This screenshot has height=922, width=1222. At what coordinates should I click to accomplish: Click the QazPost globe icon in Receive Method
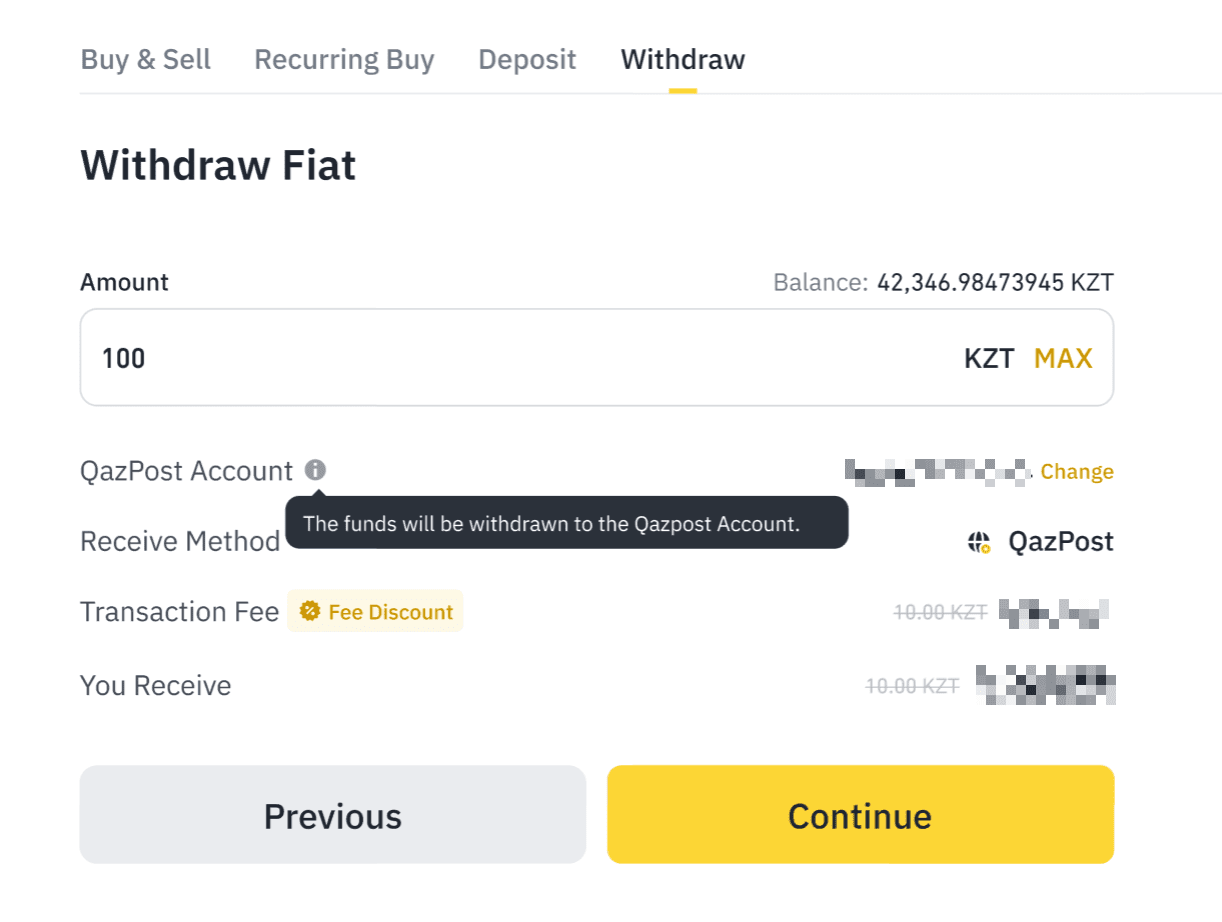(x=979, y=543)
